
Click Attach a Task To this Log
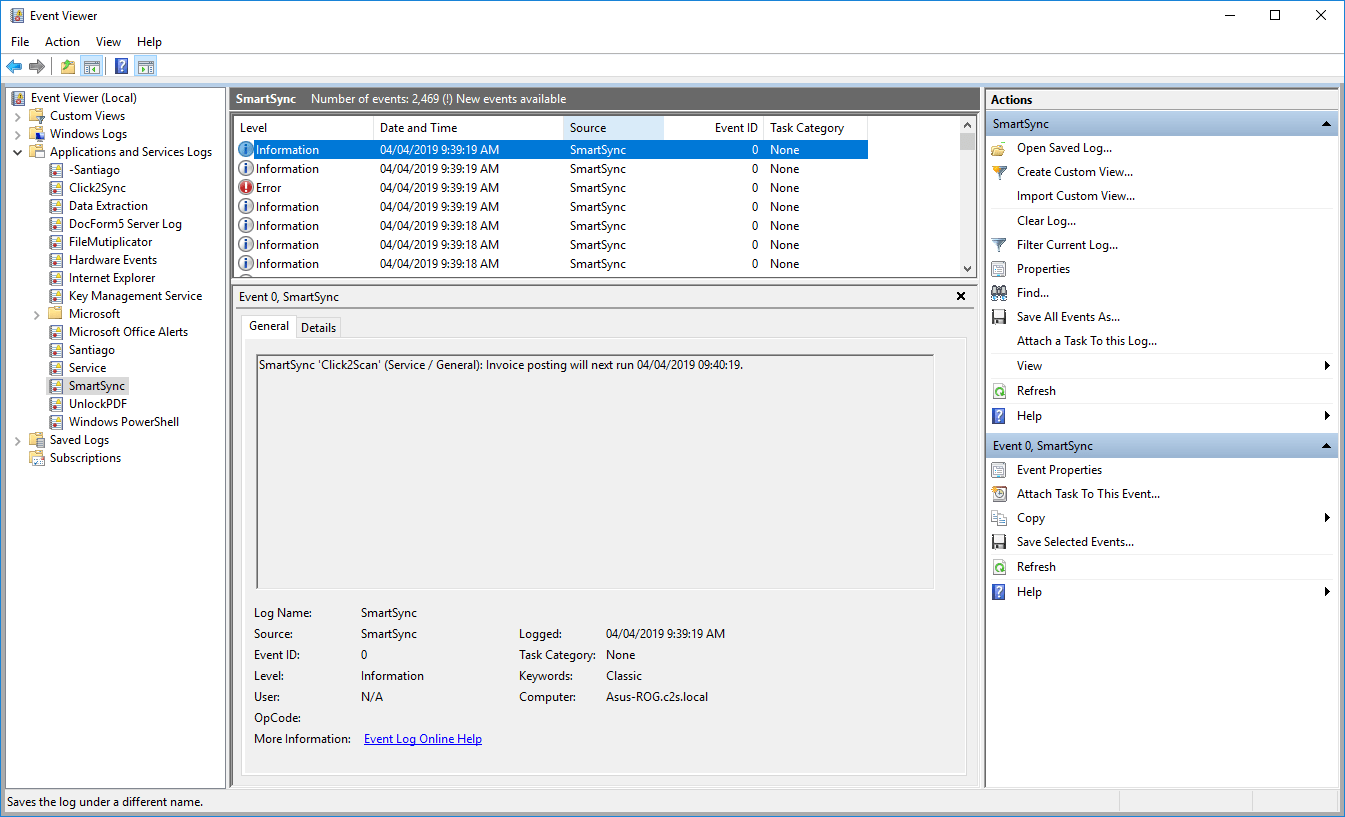[1087, 341]
